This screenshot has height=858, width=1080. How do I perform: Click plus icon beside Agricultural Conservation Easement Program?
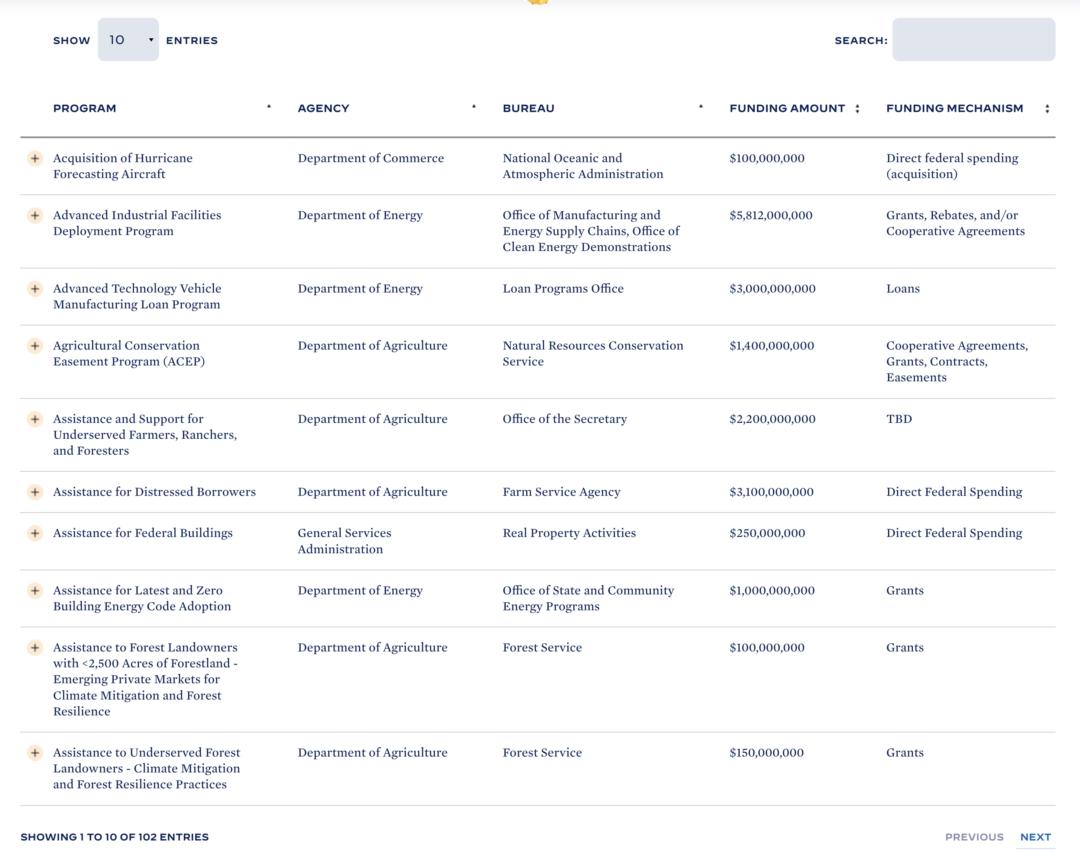pos(34,346)
